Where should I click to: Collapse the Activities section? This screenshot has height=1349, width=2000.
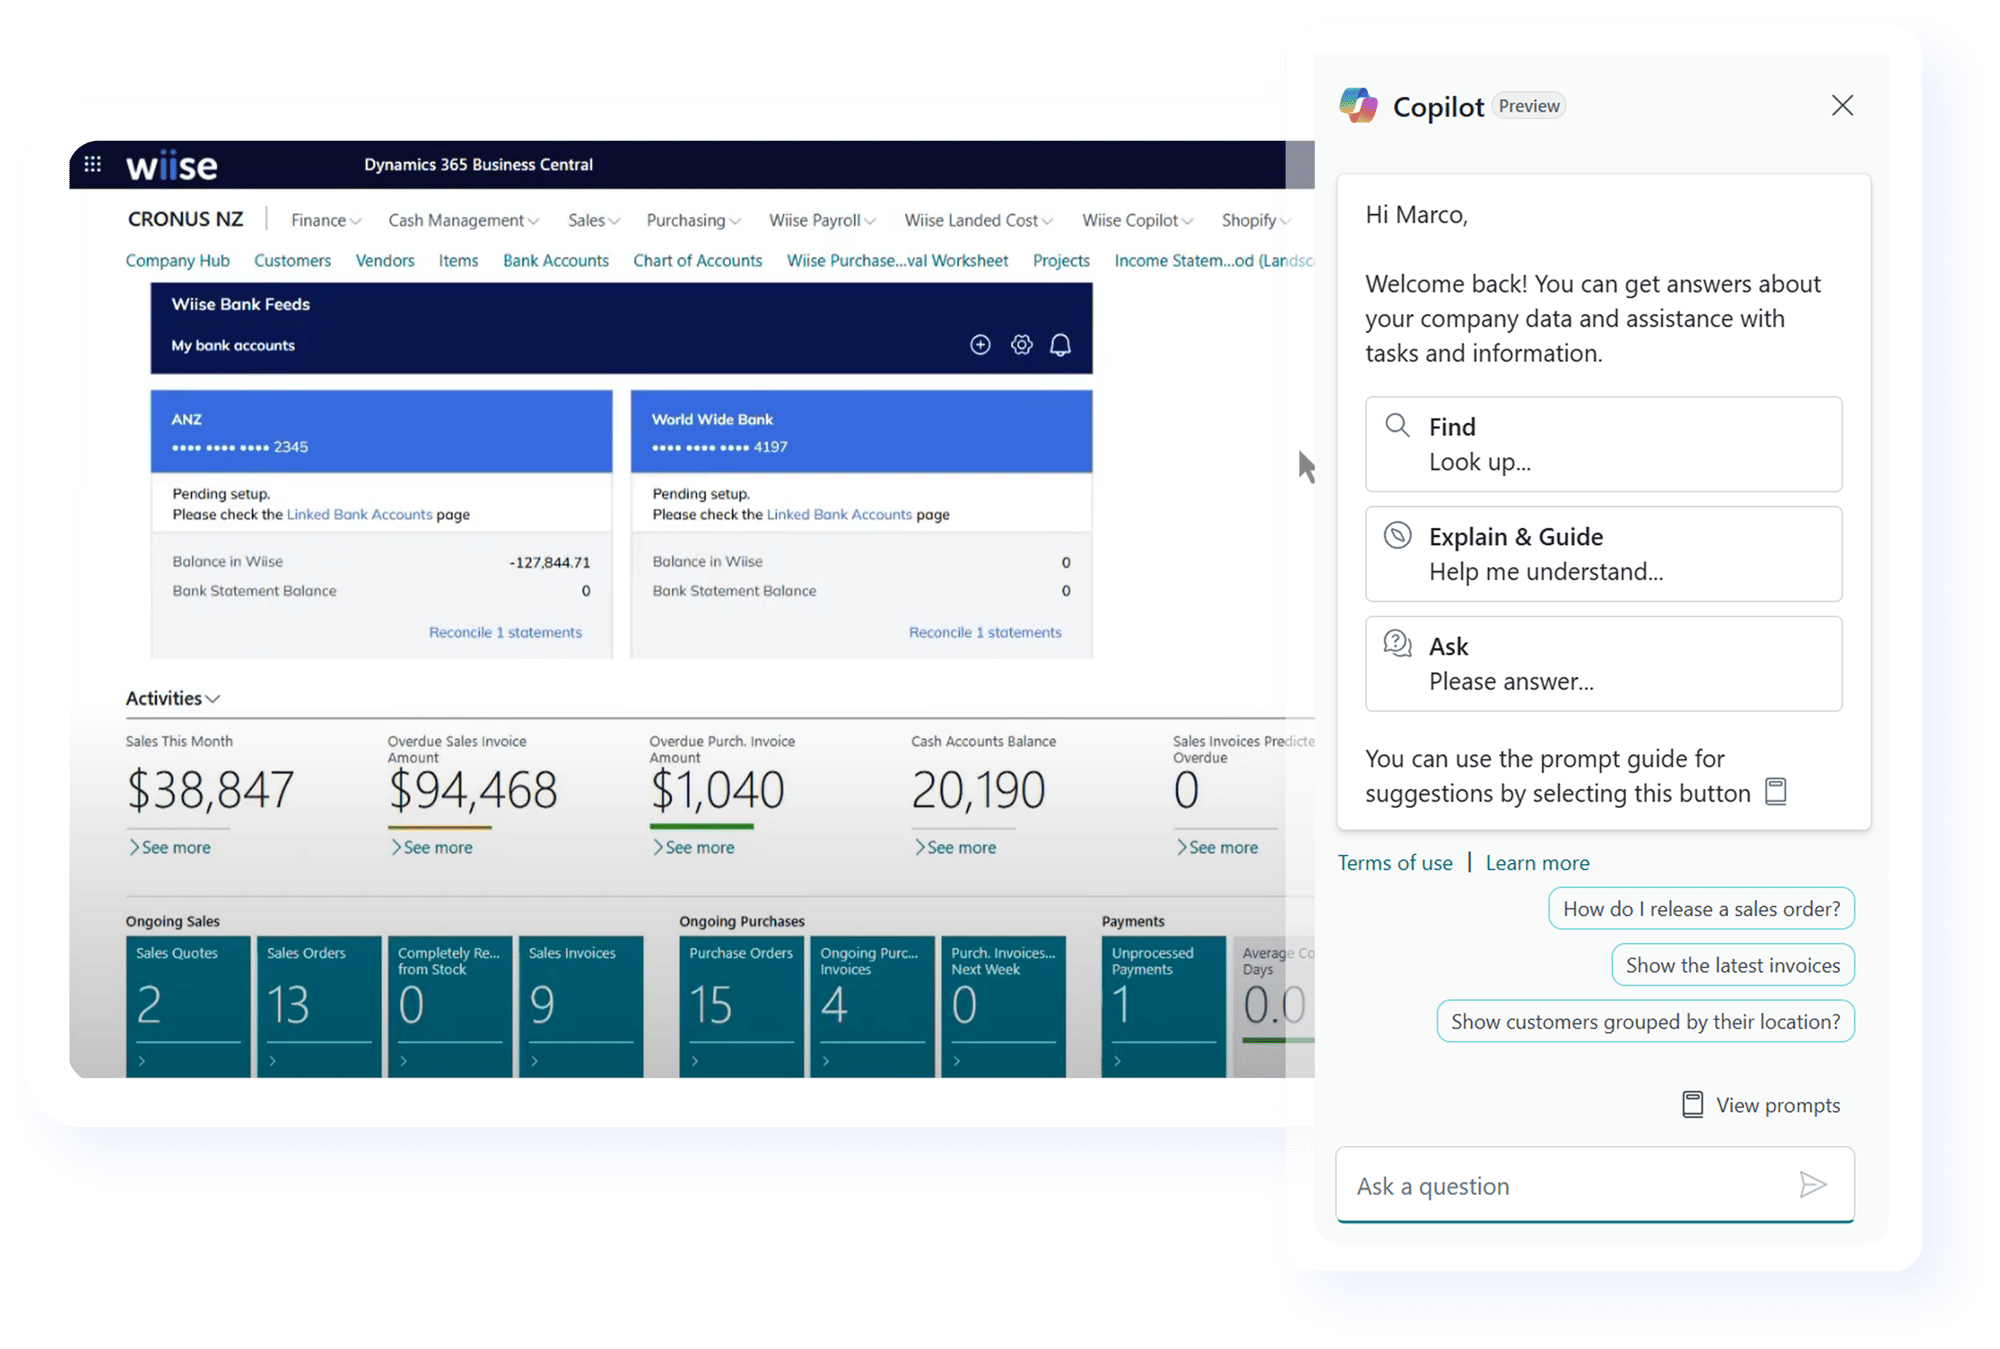tap(173, 698)
